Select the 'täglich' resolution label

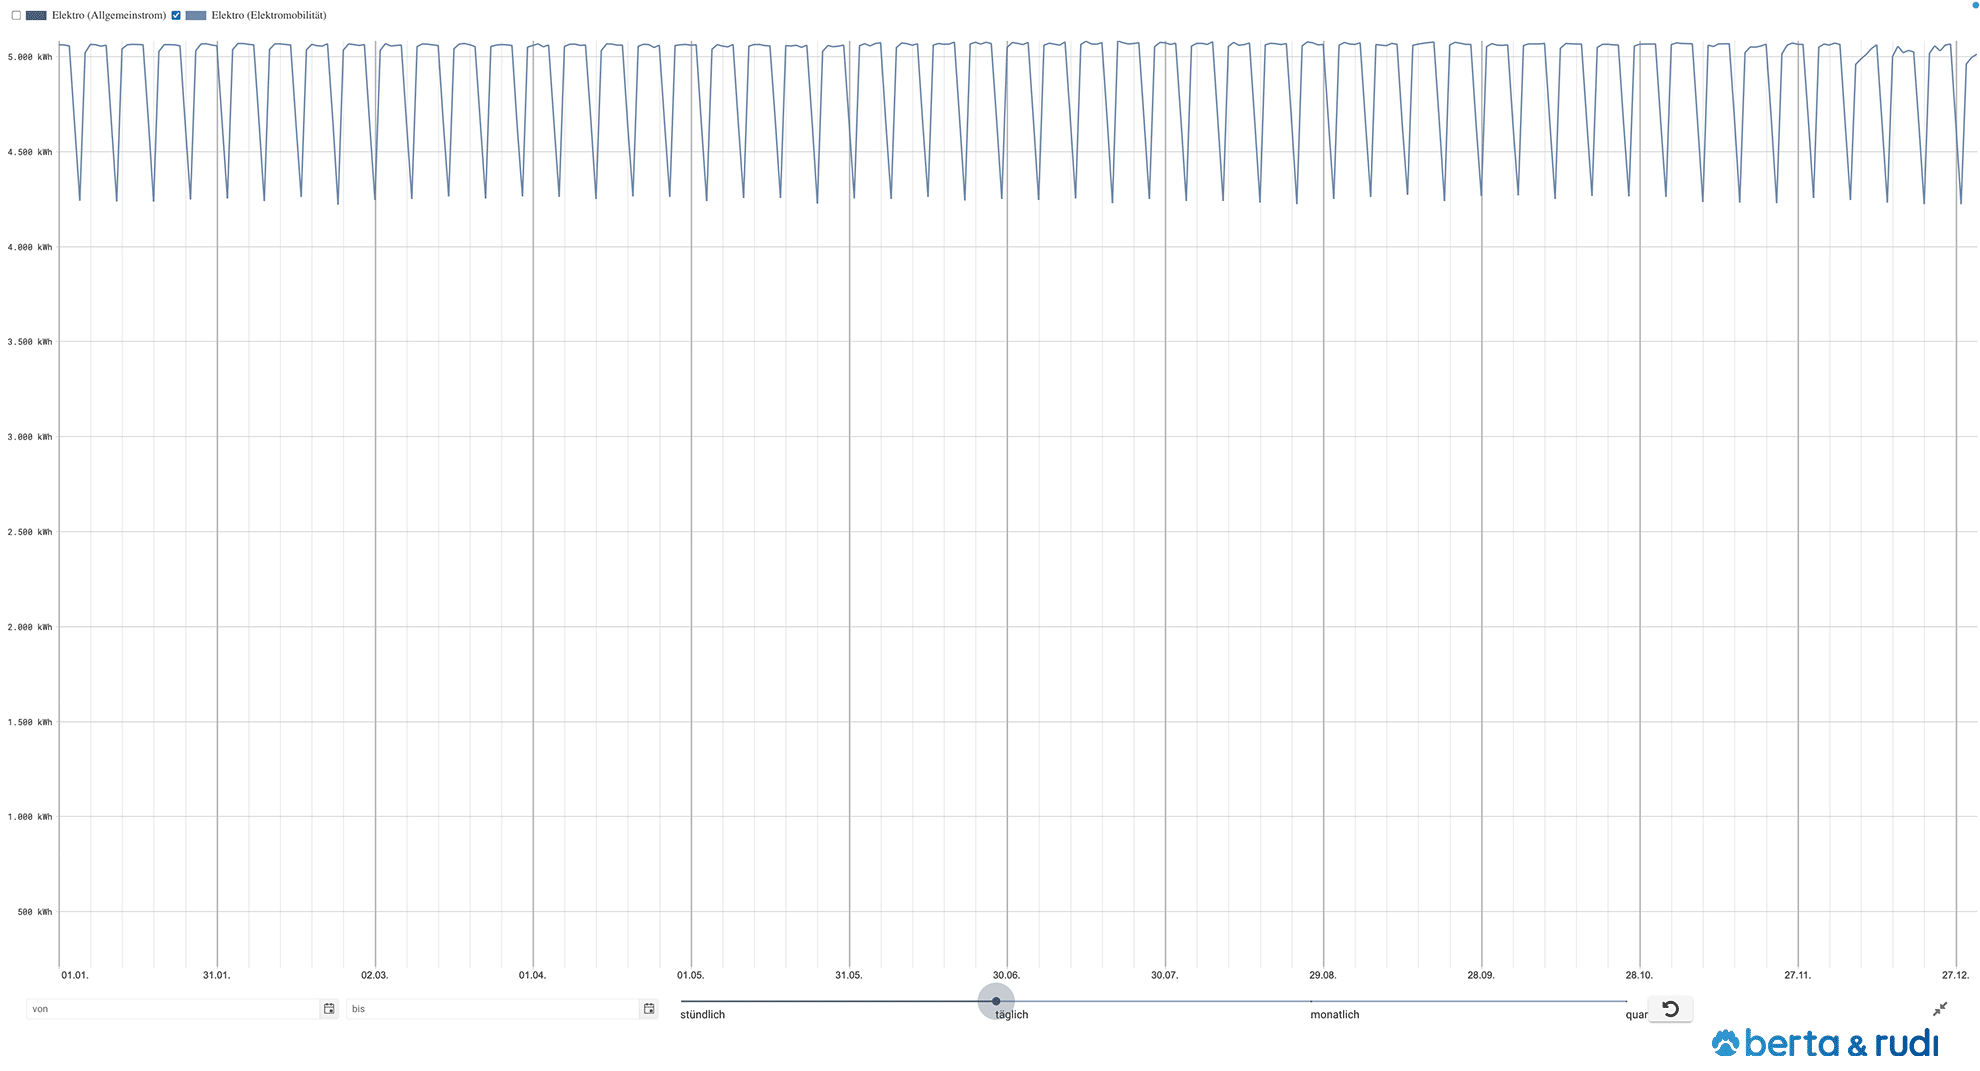click(1012, 1015)
